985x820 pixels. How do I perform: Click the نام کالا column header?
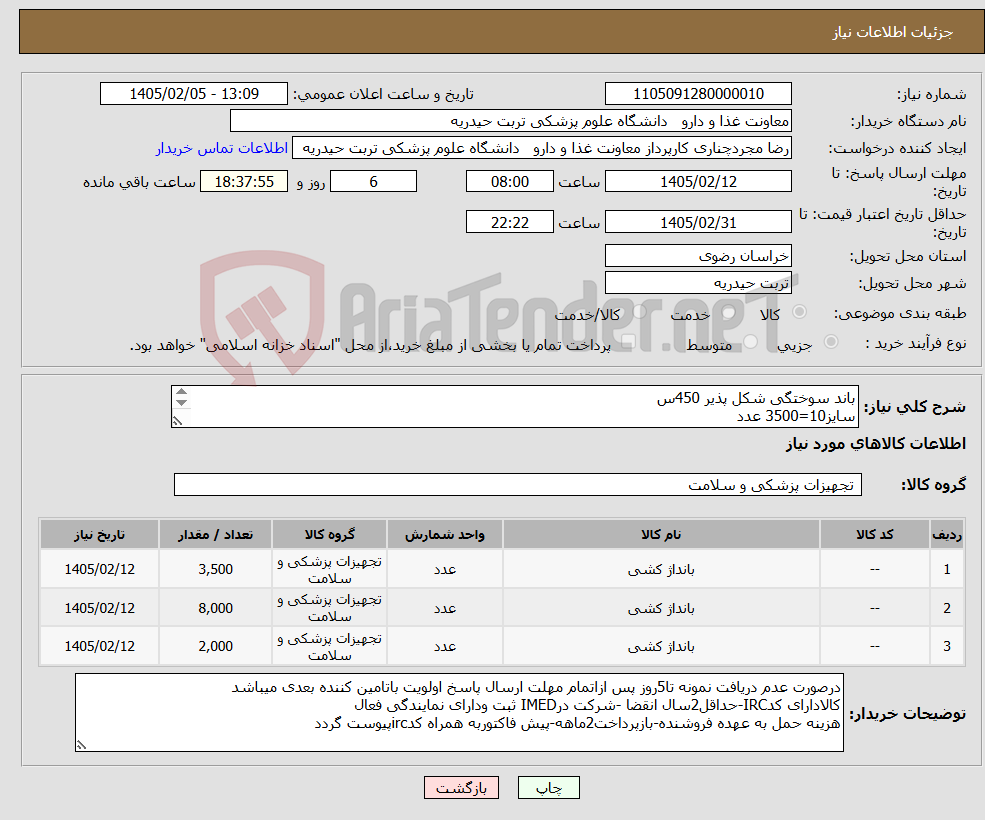click(x=661, y=535)
